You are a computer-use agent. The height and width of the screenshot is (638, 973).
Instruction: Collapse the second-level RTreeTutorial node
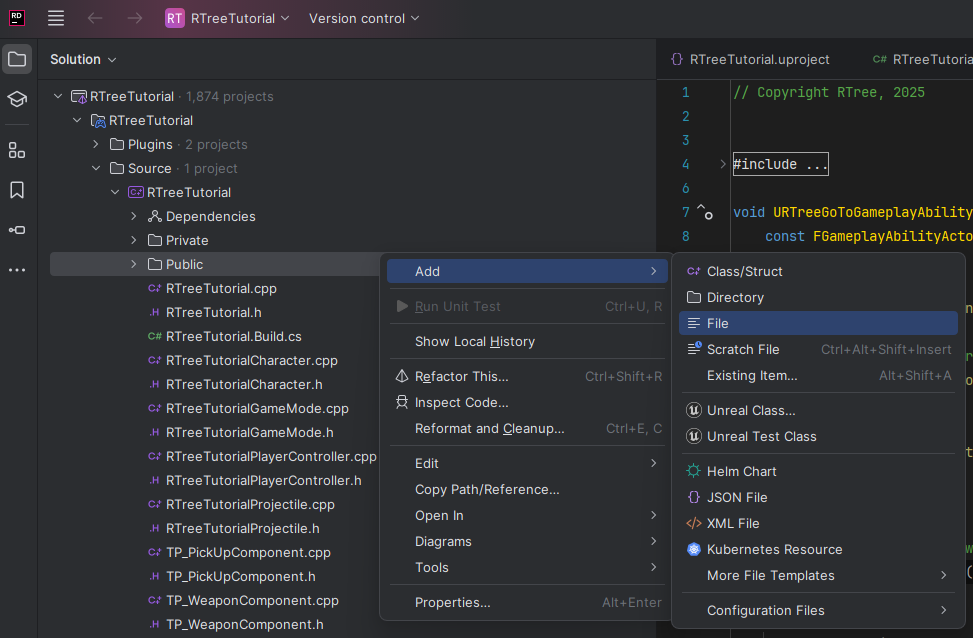(77, 120)
